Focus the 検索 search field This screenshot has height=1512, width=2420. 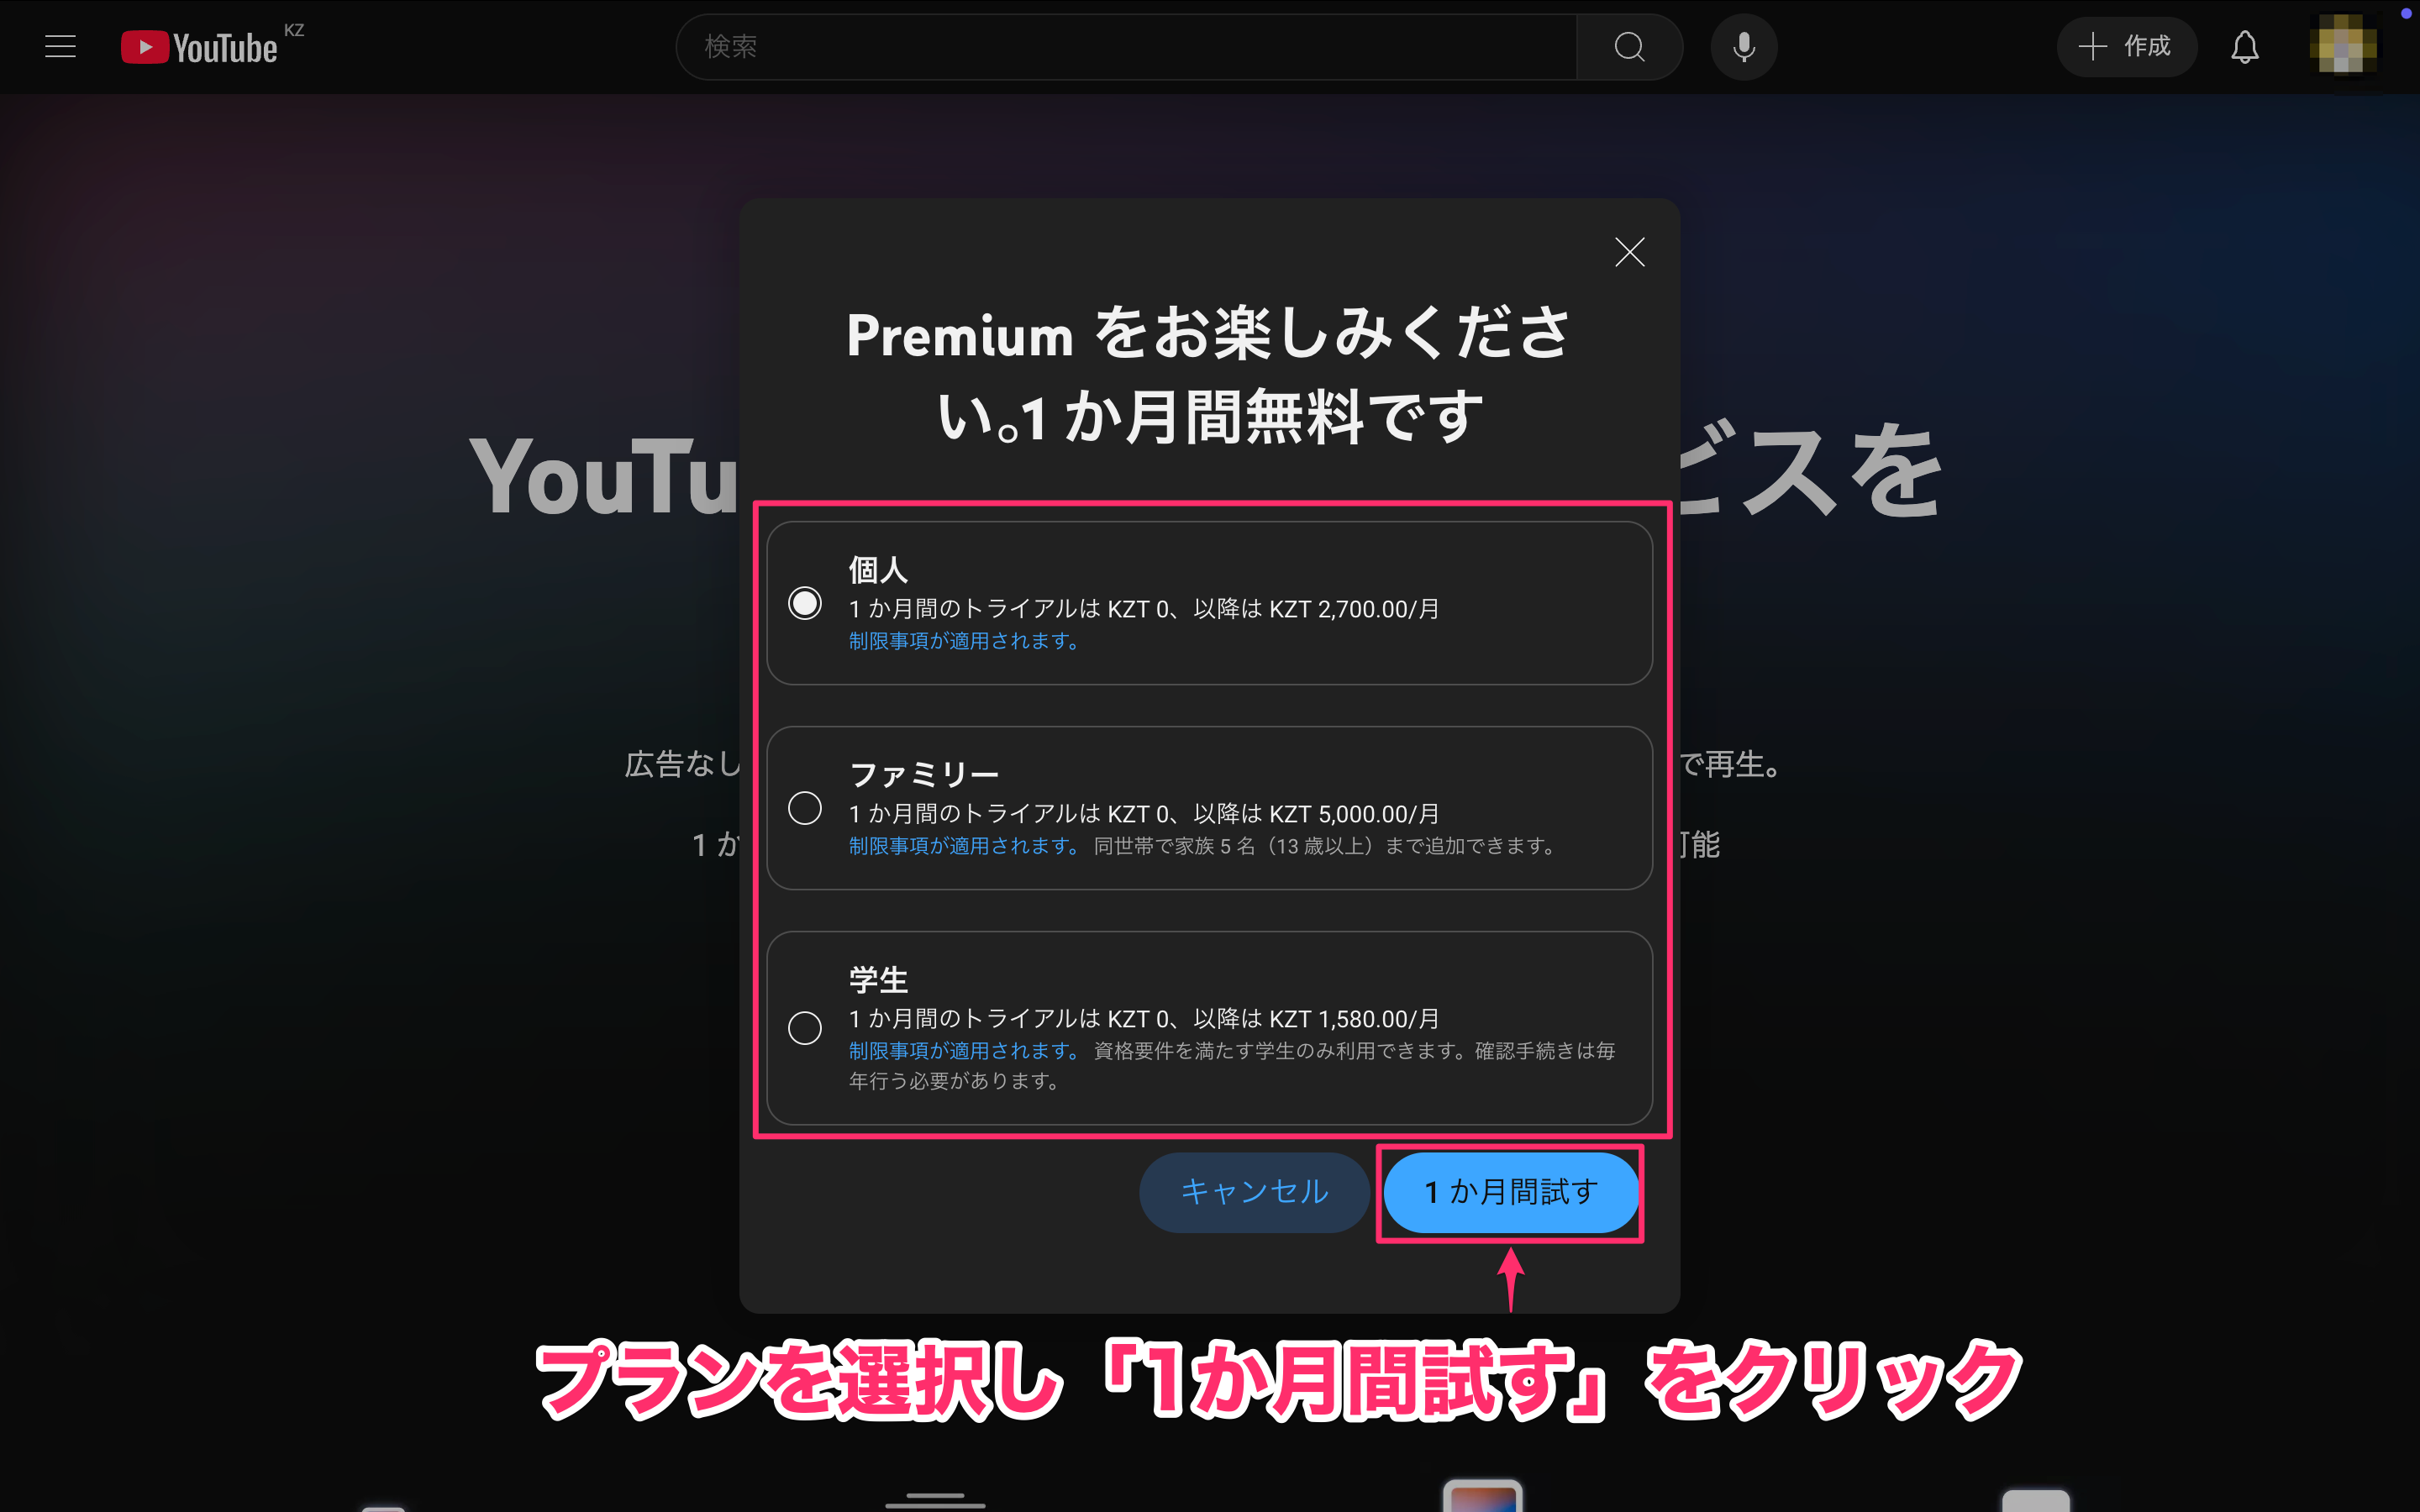click(x=1126, y=46)
